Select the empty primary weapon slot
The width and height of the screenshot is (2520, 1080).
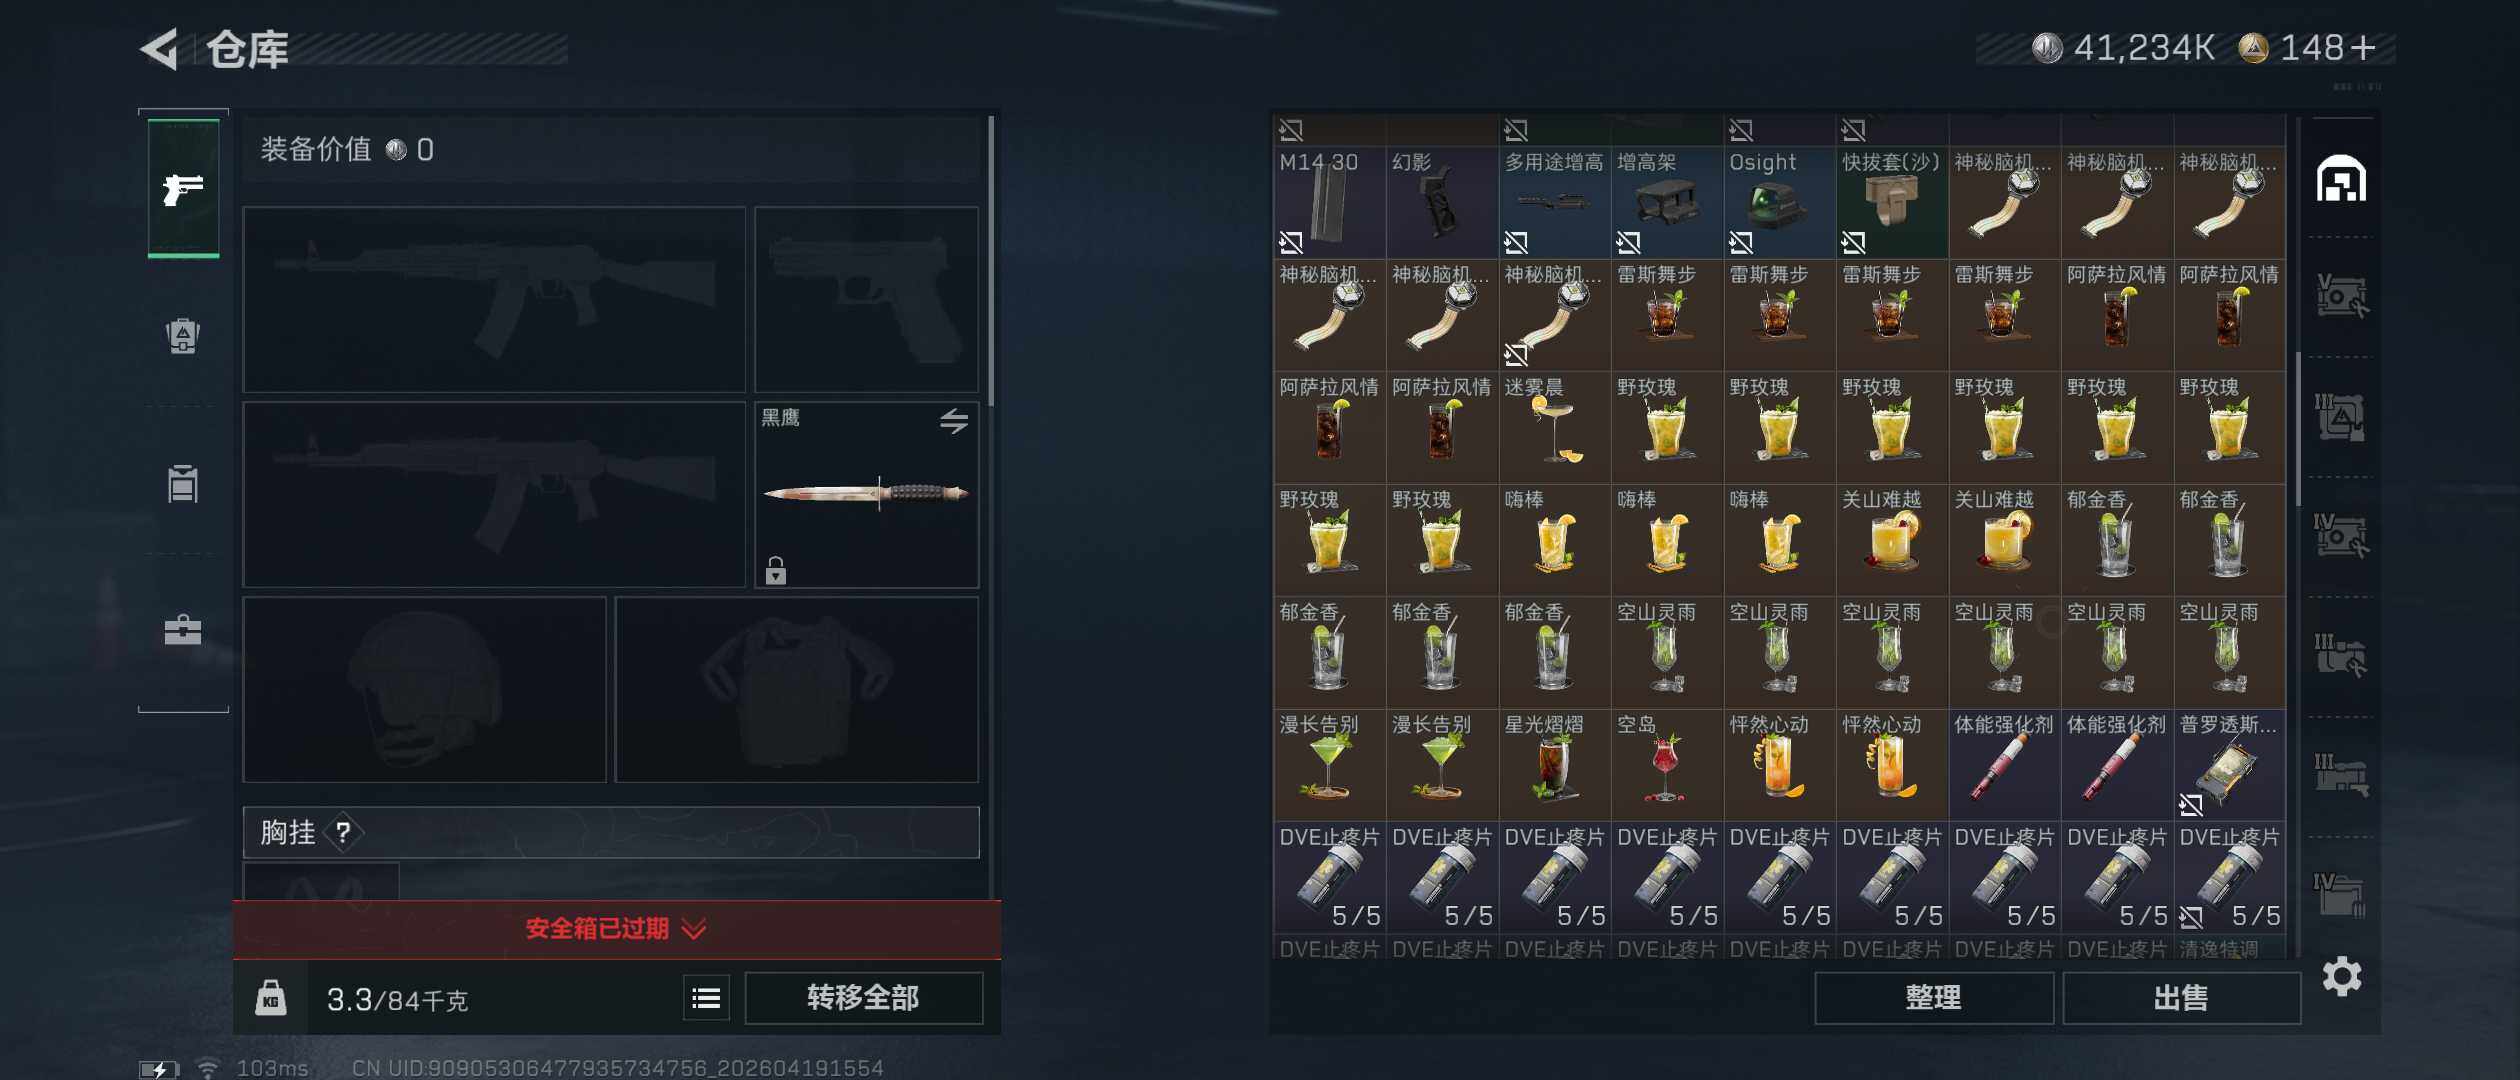[x=494, y=299]
